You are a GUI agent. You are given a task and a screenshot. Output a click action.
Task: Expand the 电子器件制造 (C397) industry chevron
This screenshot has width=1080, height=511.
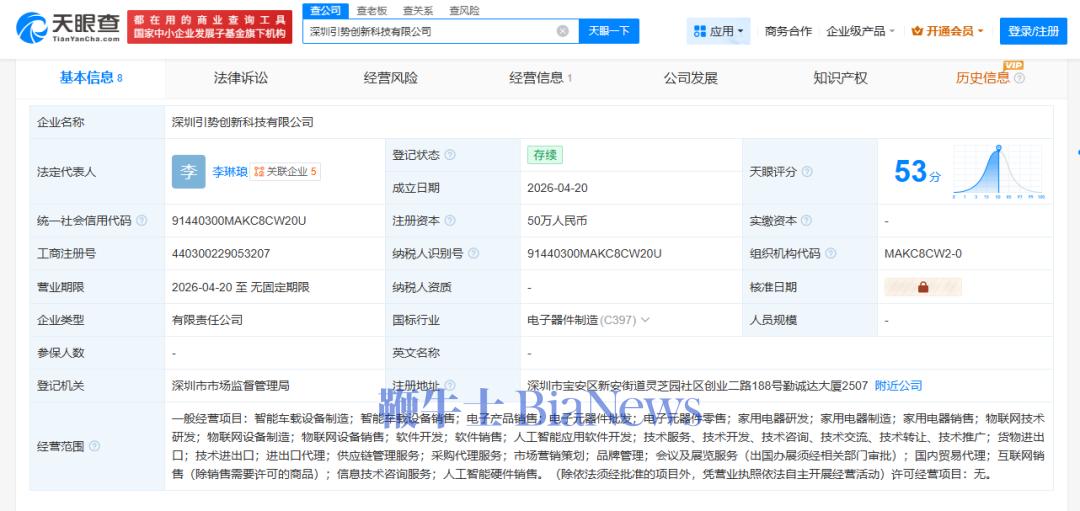click(x=645, y=320)
